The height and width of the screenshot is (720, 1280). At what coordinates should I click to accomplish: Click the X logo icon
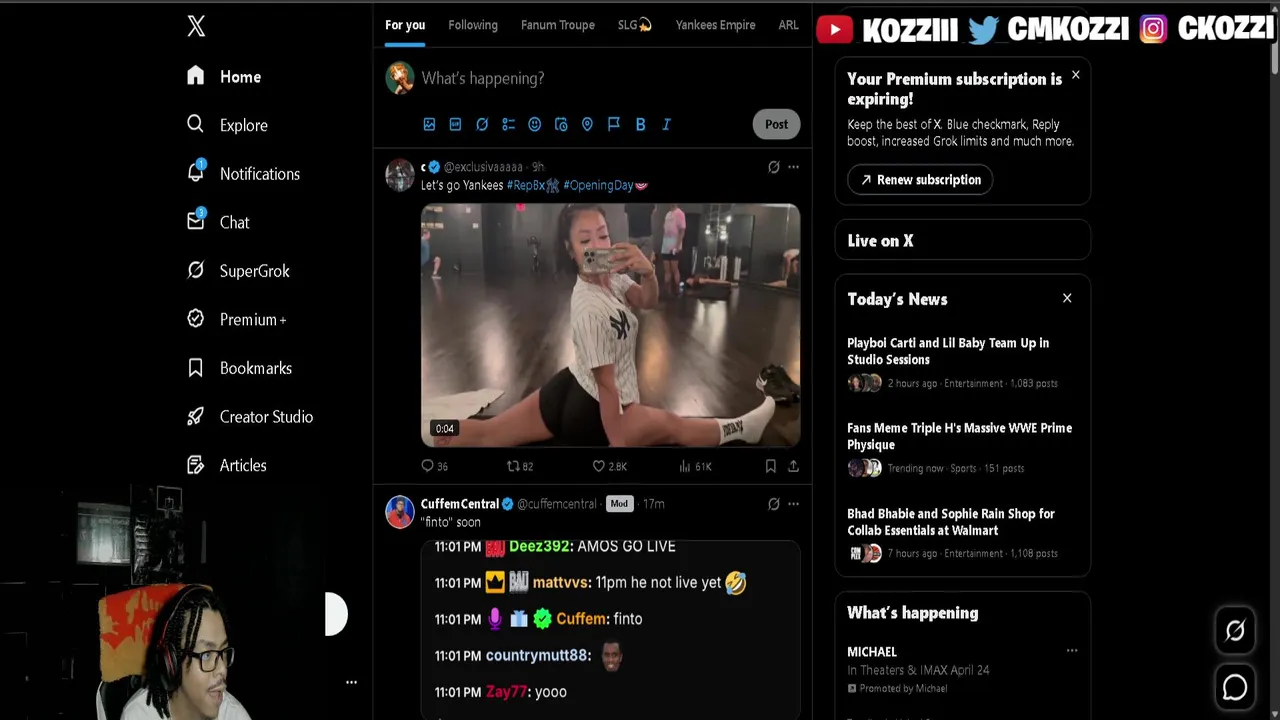pyautogui.click(x=196, y=26)
